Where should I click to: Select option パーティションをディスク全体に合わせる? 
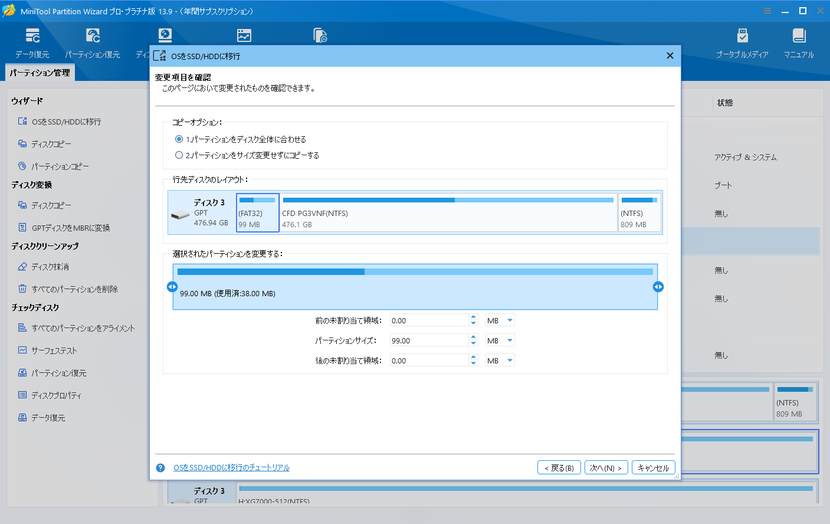point(179,139)
